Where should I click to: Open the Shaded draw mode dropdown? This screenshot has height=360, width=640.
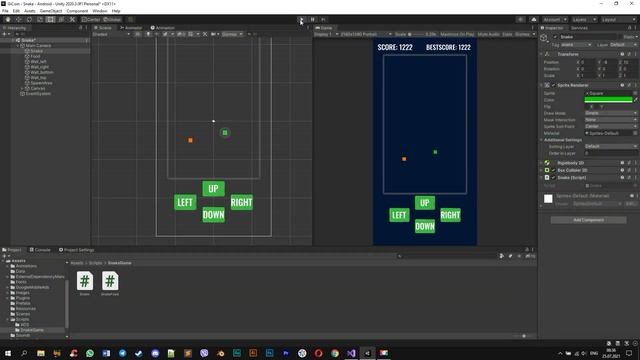tap(111, 34)
